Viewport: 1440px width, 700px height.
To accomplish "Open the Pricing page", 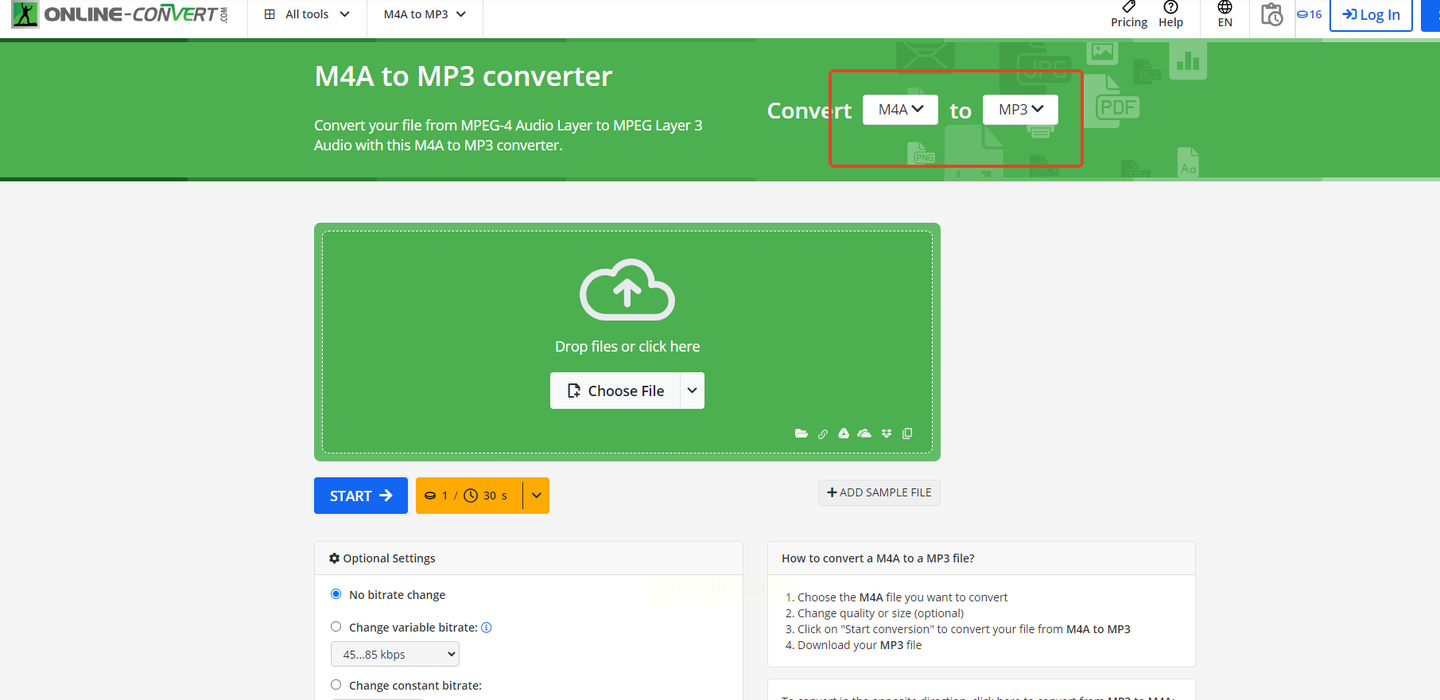I will click(1129, 14).
